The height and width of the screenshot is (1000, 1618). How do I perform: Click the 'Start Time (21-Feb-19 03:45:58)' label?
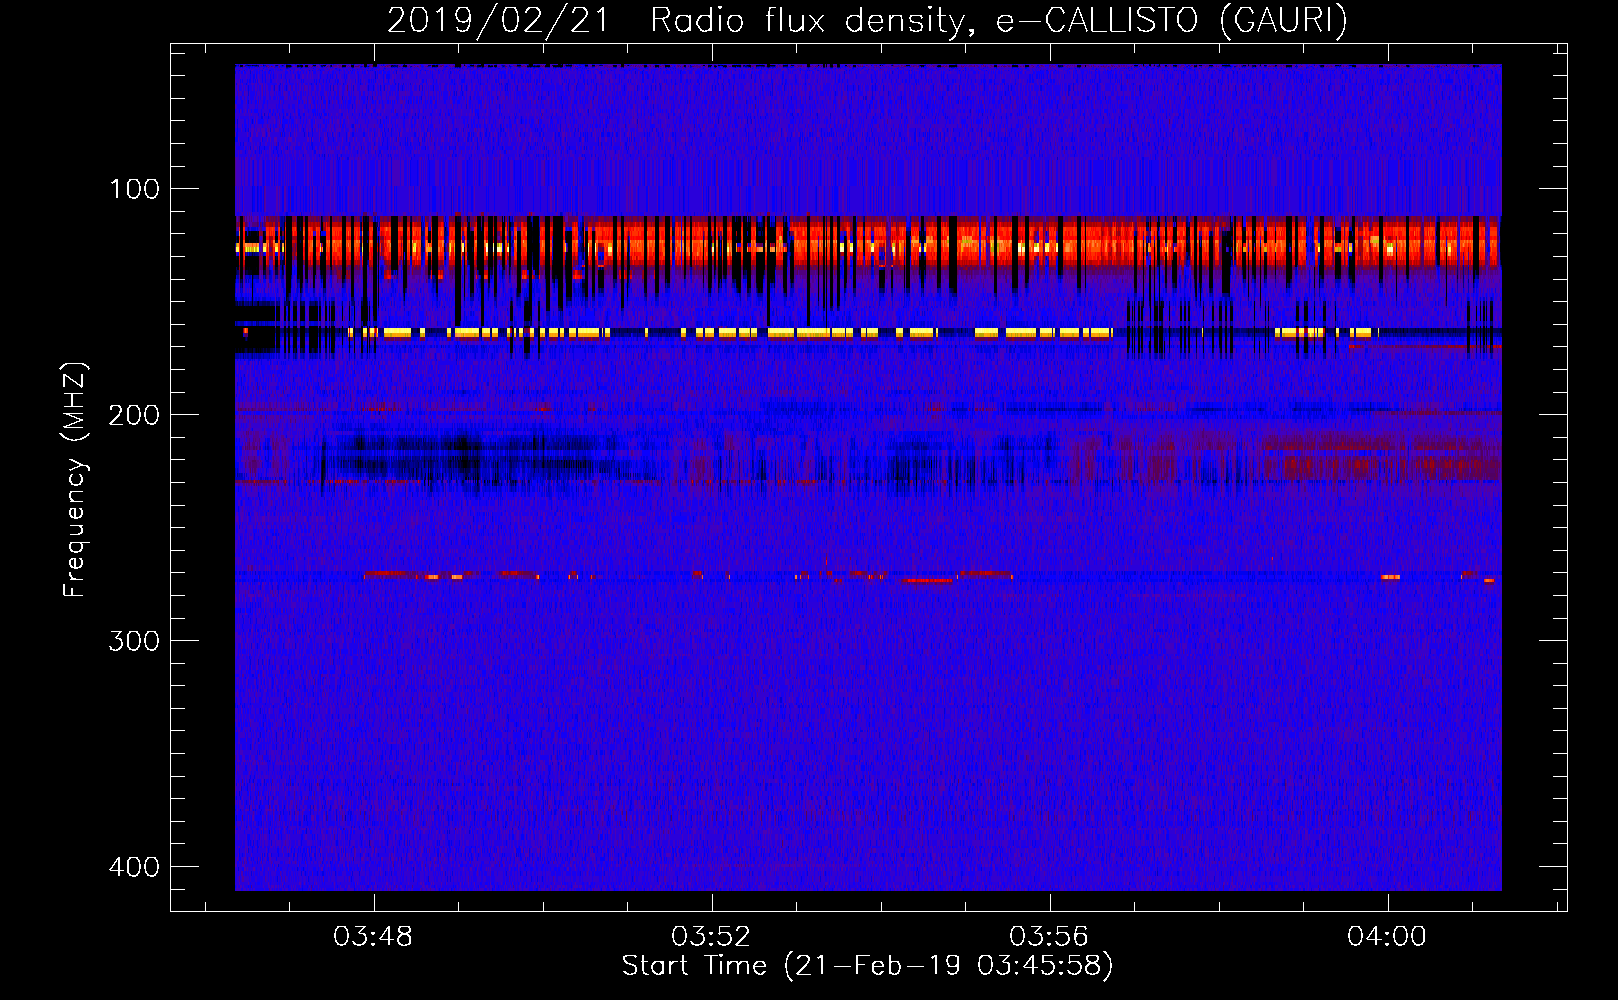[x=867, y=966]
